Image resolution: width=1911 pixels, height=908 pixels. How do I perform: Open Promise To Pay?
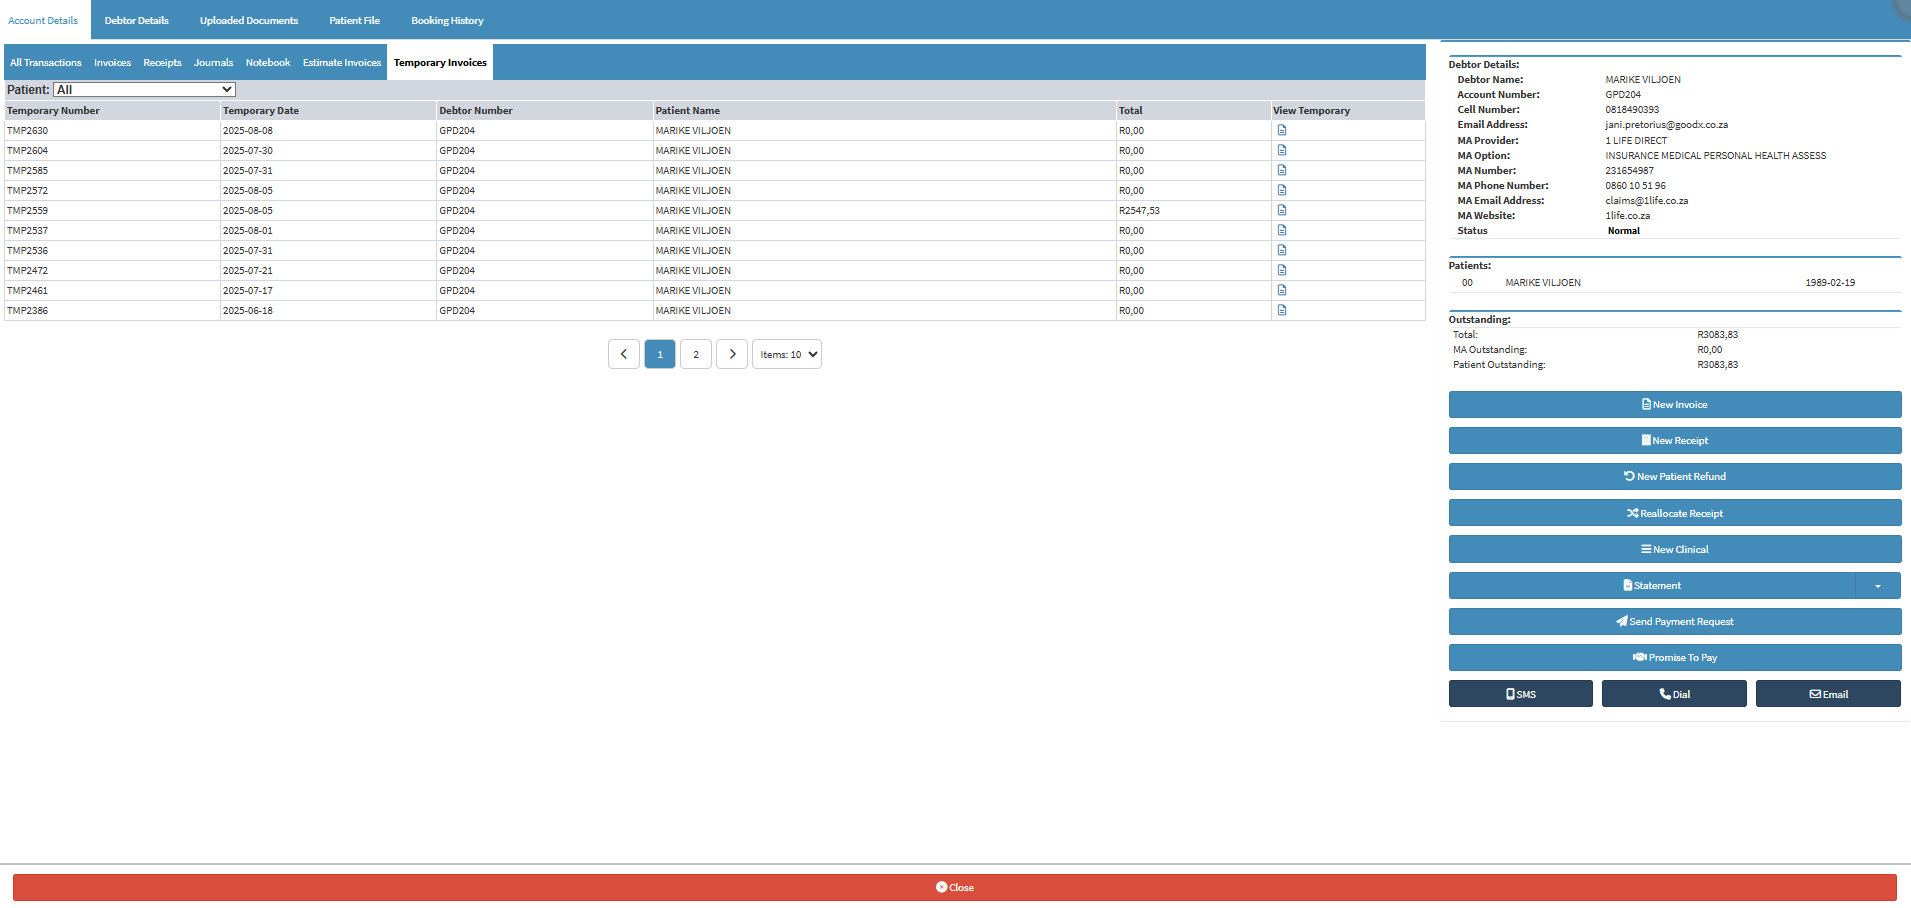pyautogui.click(x=1675, y=658)
